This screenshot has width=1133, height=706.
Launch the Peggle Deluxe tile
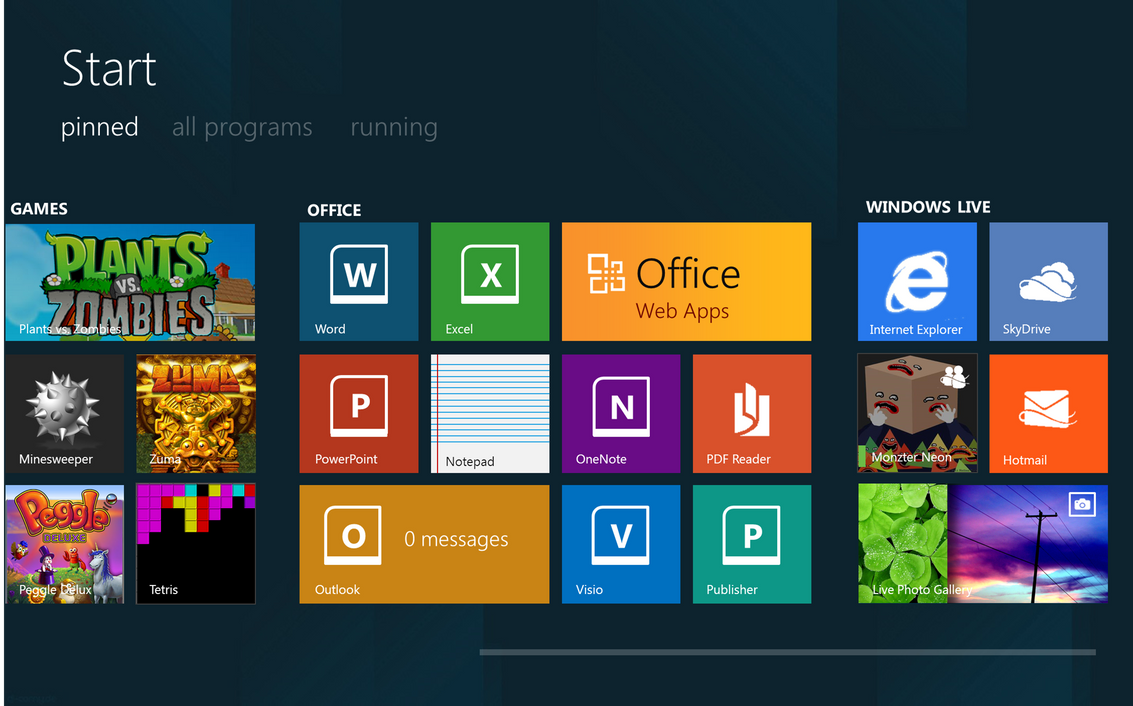64,544
